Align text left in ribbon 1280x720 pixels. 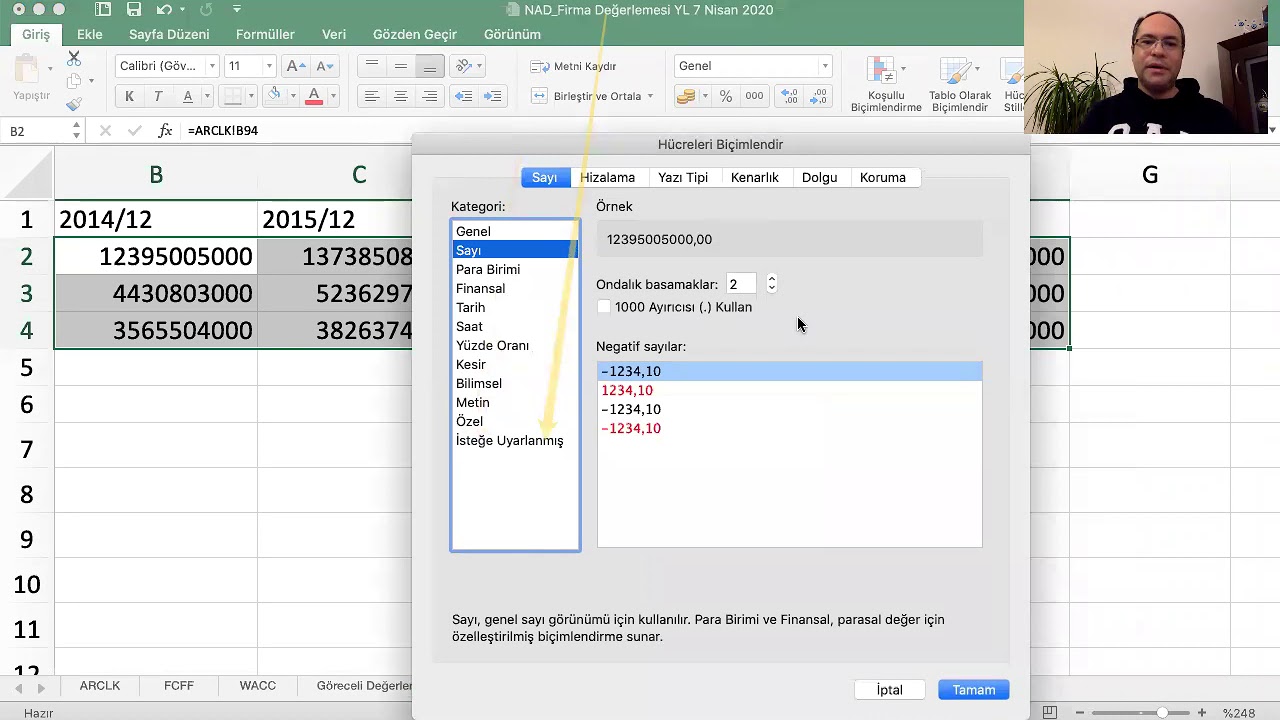coord(372,96)
